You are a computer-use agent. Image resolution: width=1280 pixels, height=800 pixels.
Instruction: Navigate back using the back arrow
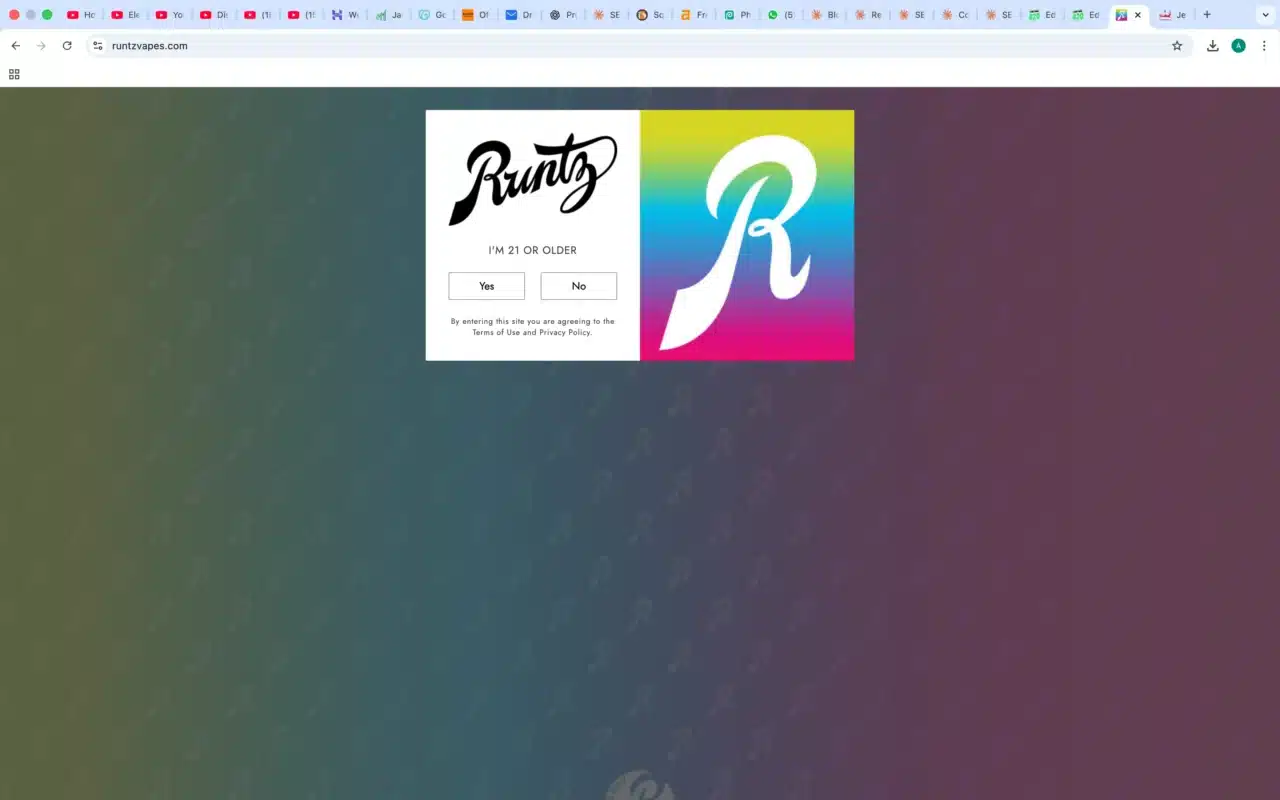click(15, 46)
